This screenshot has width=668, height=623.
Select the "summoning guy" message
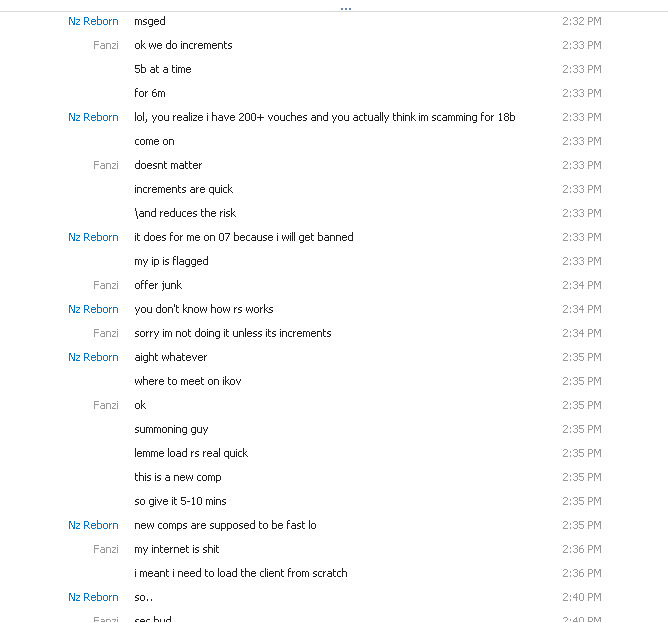coord(171,429)
